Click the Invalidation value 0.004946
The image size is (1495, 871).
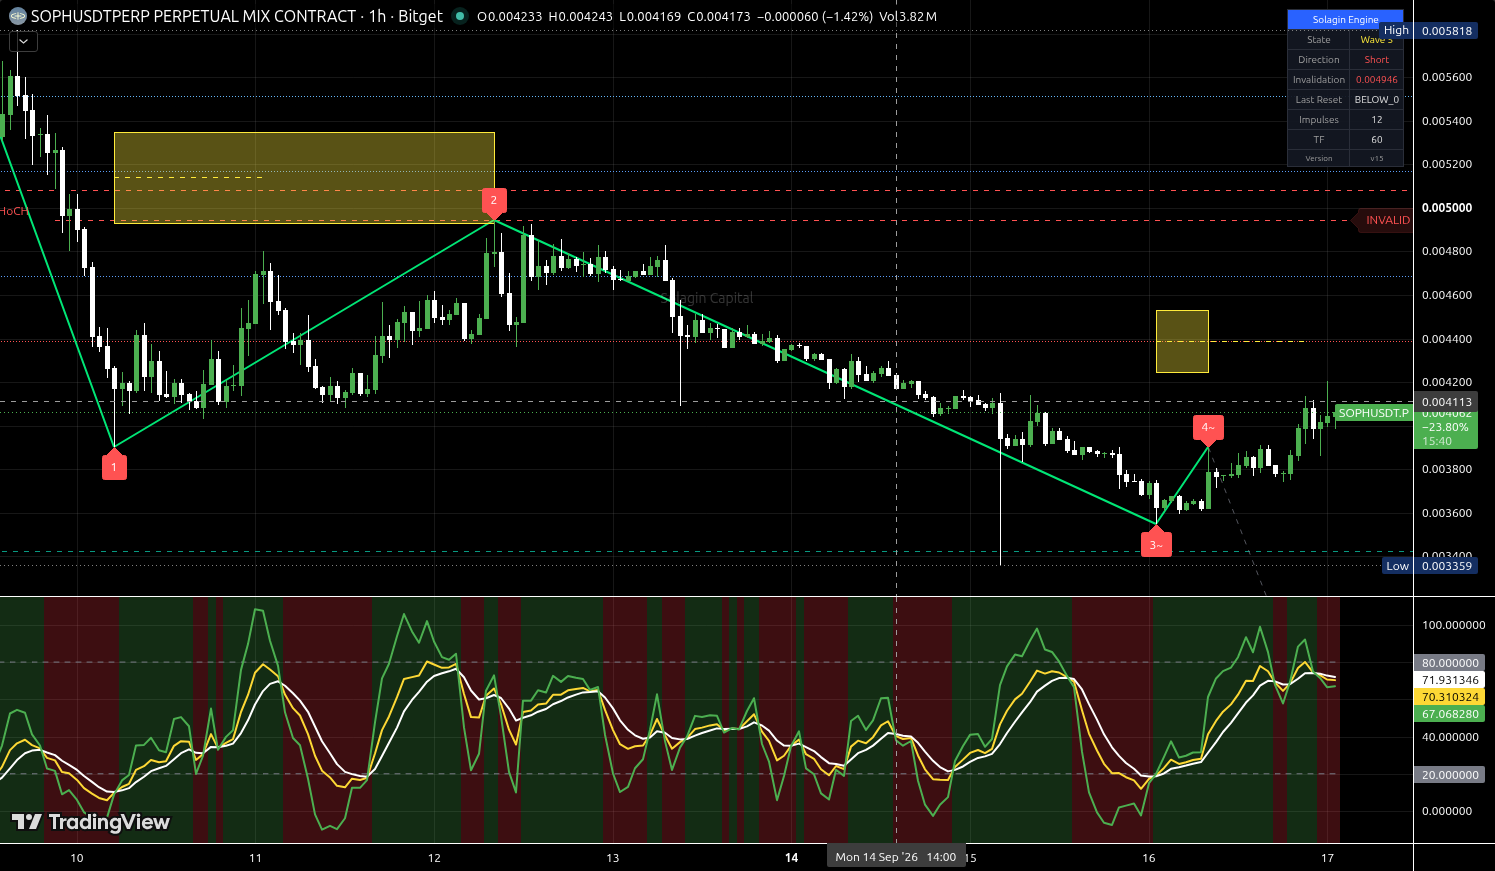click(1376, 80)
